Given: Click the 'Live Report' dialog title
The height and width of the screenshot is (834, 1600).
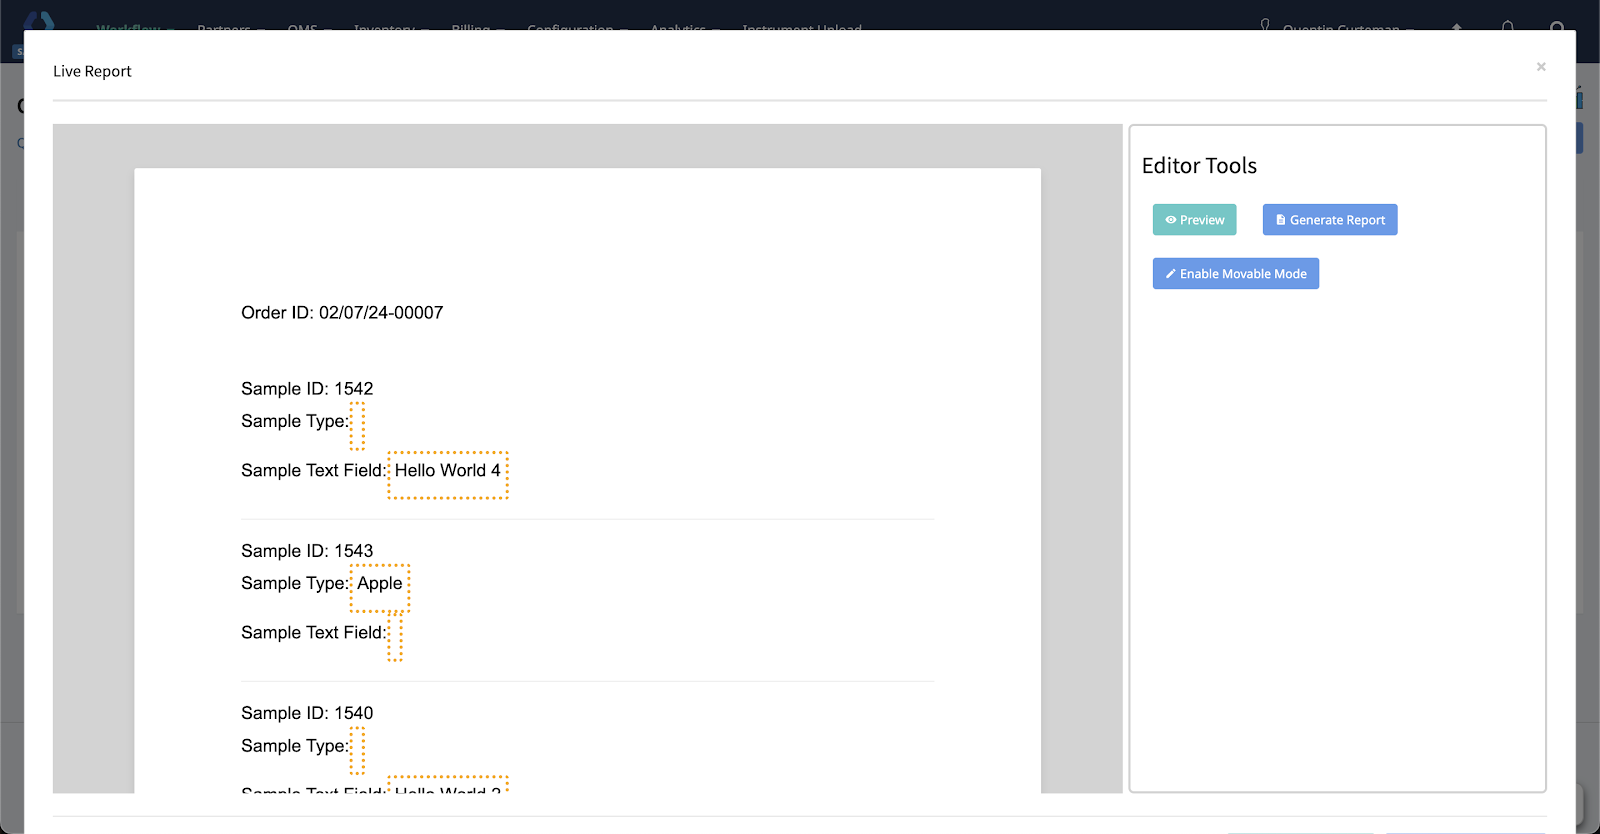Looking at the screenshot, I should click(x=92, y=71).
